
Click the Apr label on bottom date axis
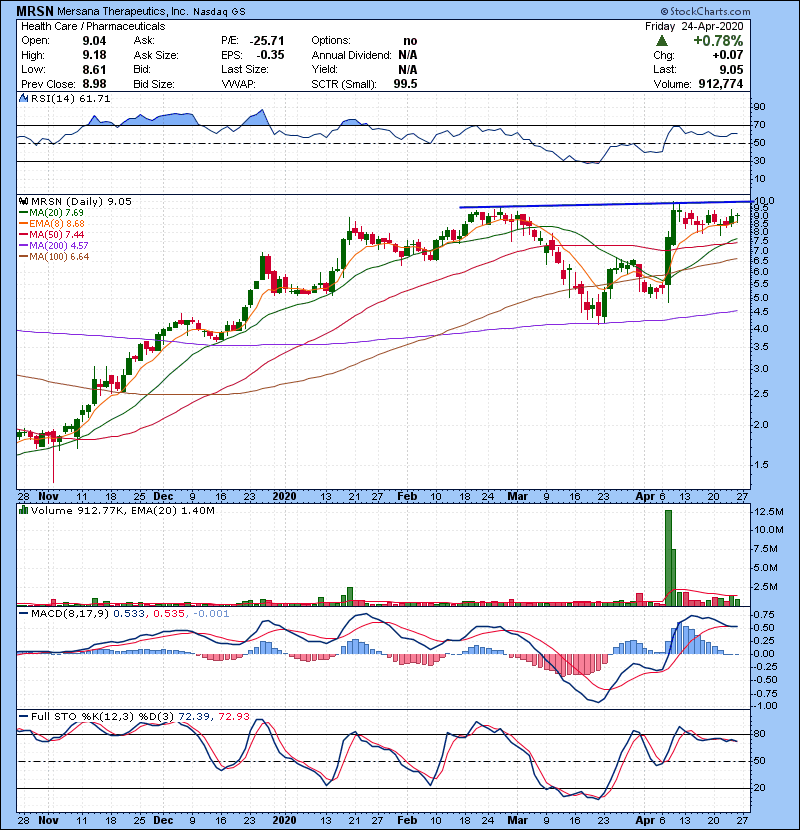pyautogui.click(x=645, y=820)
